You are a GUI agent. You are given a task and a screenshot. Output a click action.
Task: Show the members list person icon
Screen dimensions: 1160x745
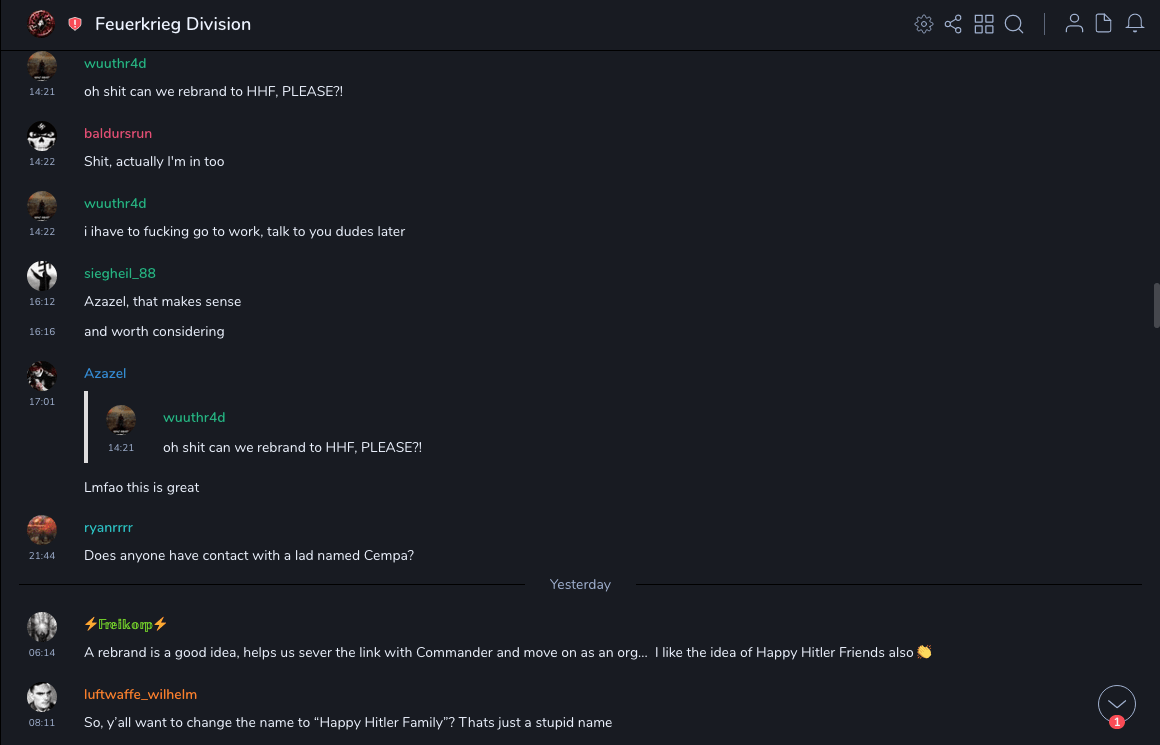(x=1074, y=24)
